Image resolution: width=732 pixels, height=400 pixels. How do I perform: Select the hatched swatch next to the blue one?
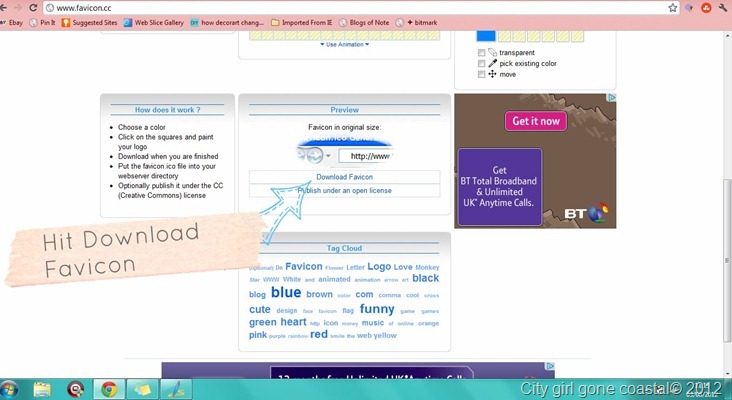point(505,36)
